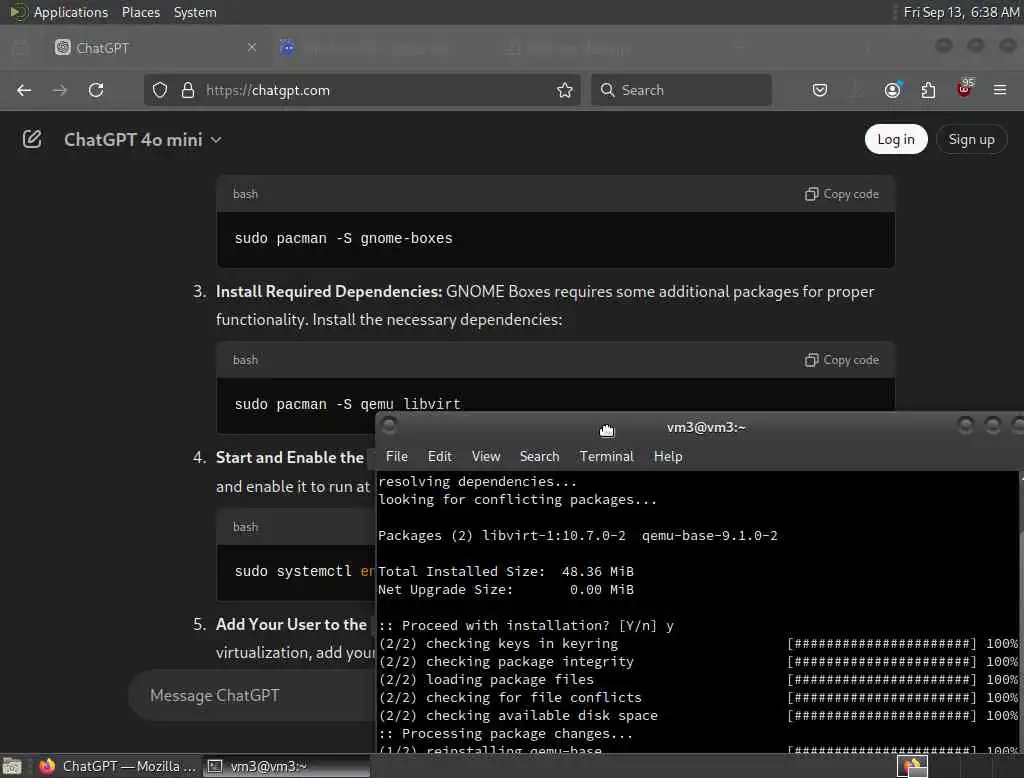The width and height of the screenshot is (1024, 778).
Task: Open the Firefox hamburger menu
Action: pyautogui.click(x=1000, y=90)
